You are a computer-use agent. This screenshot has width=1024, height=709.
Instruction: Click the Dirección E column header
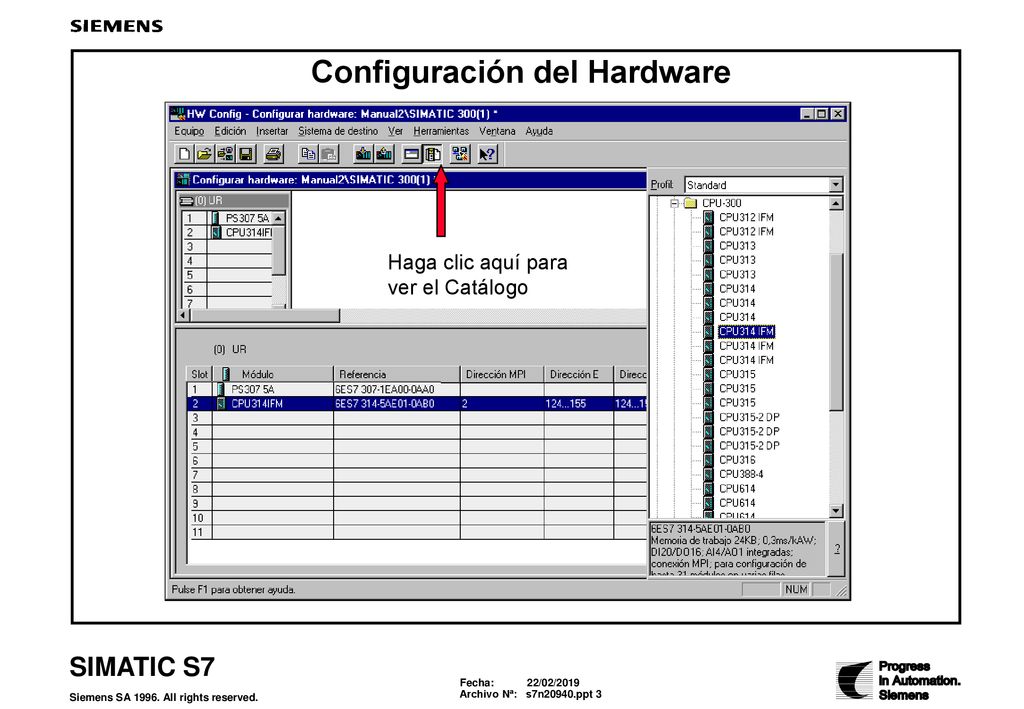coord(579,374)
